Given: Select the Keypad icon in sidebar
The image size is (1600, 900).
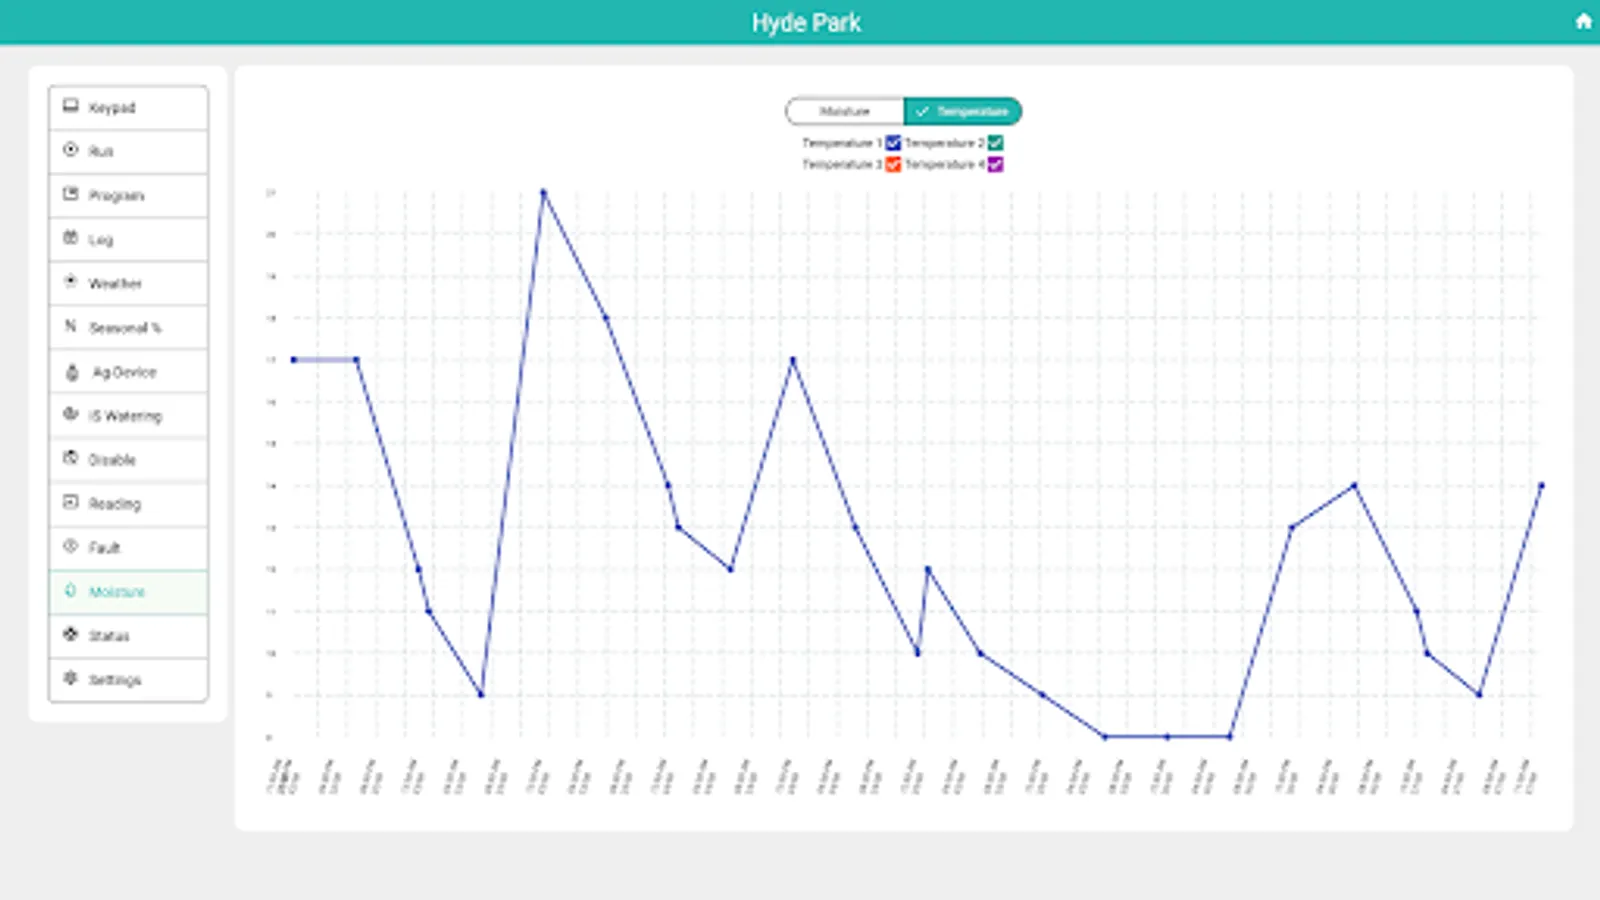Looking at the screenshot, I should click(x=70, y=104).
